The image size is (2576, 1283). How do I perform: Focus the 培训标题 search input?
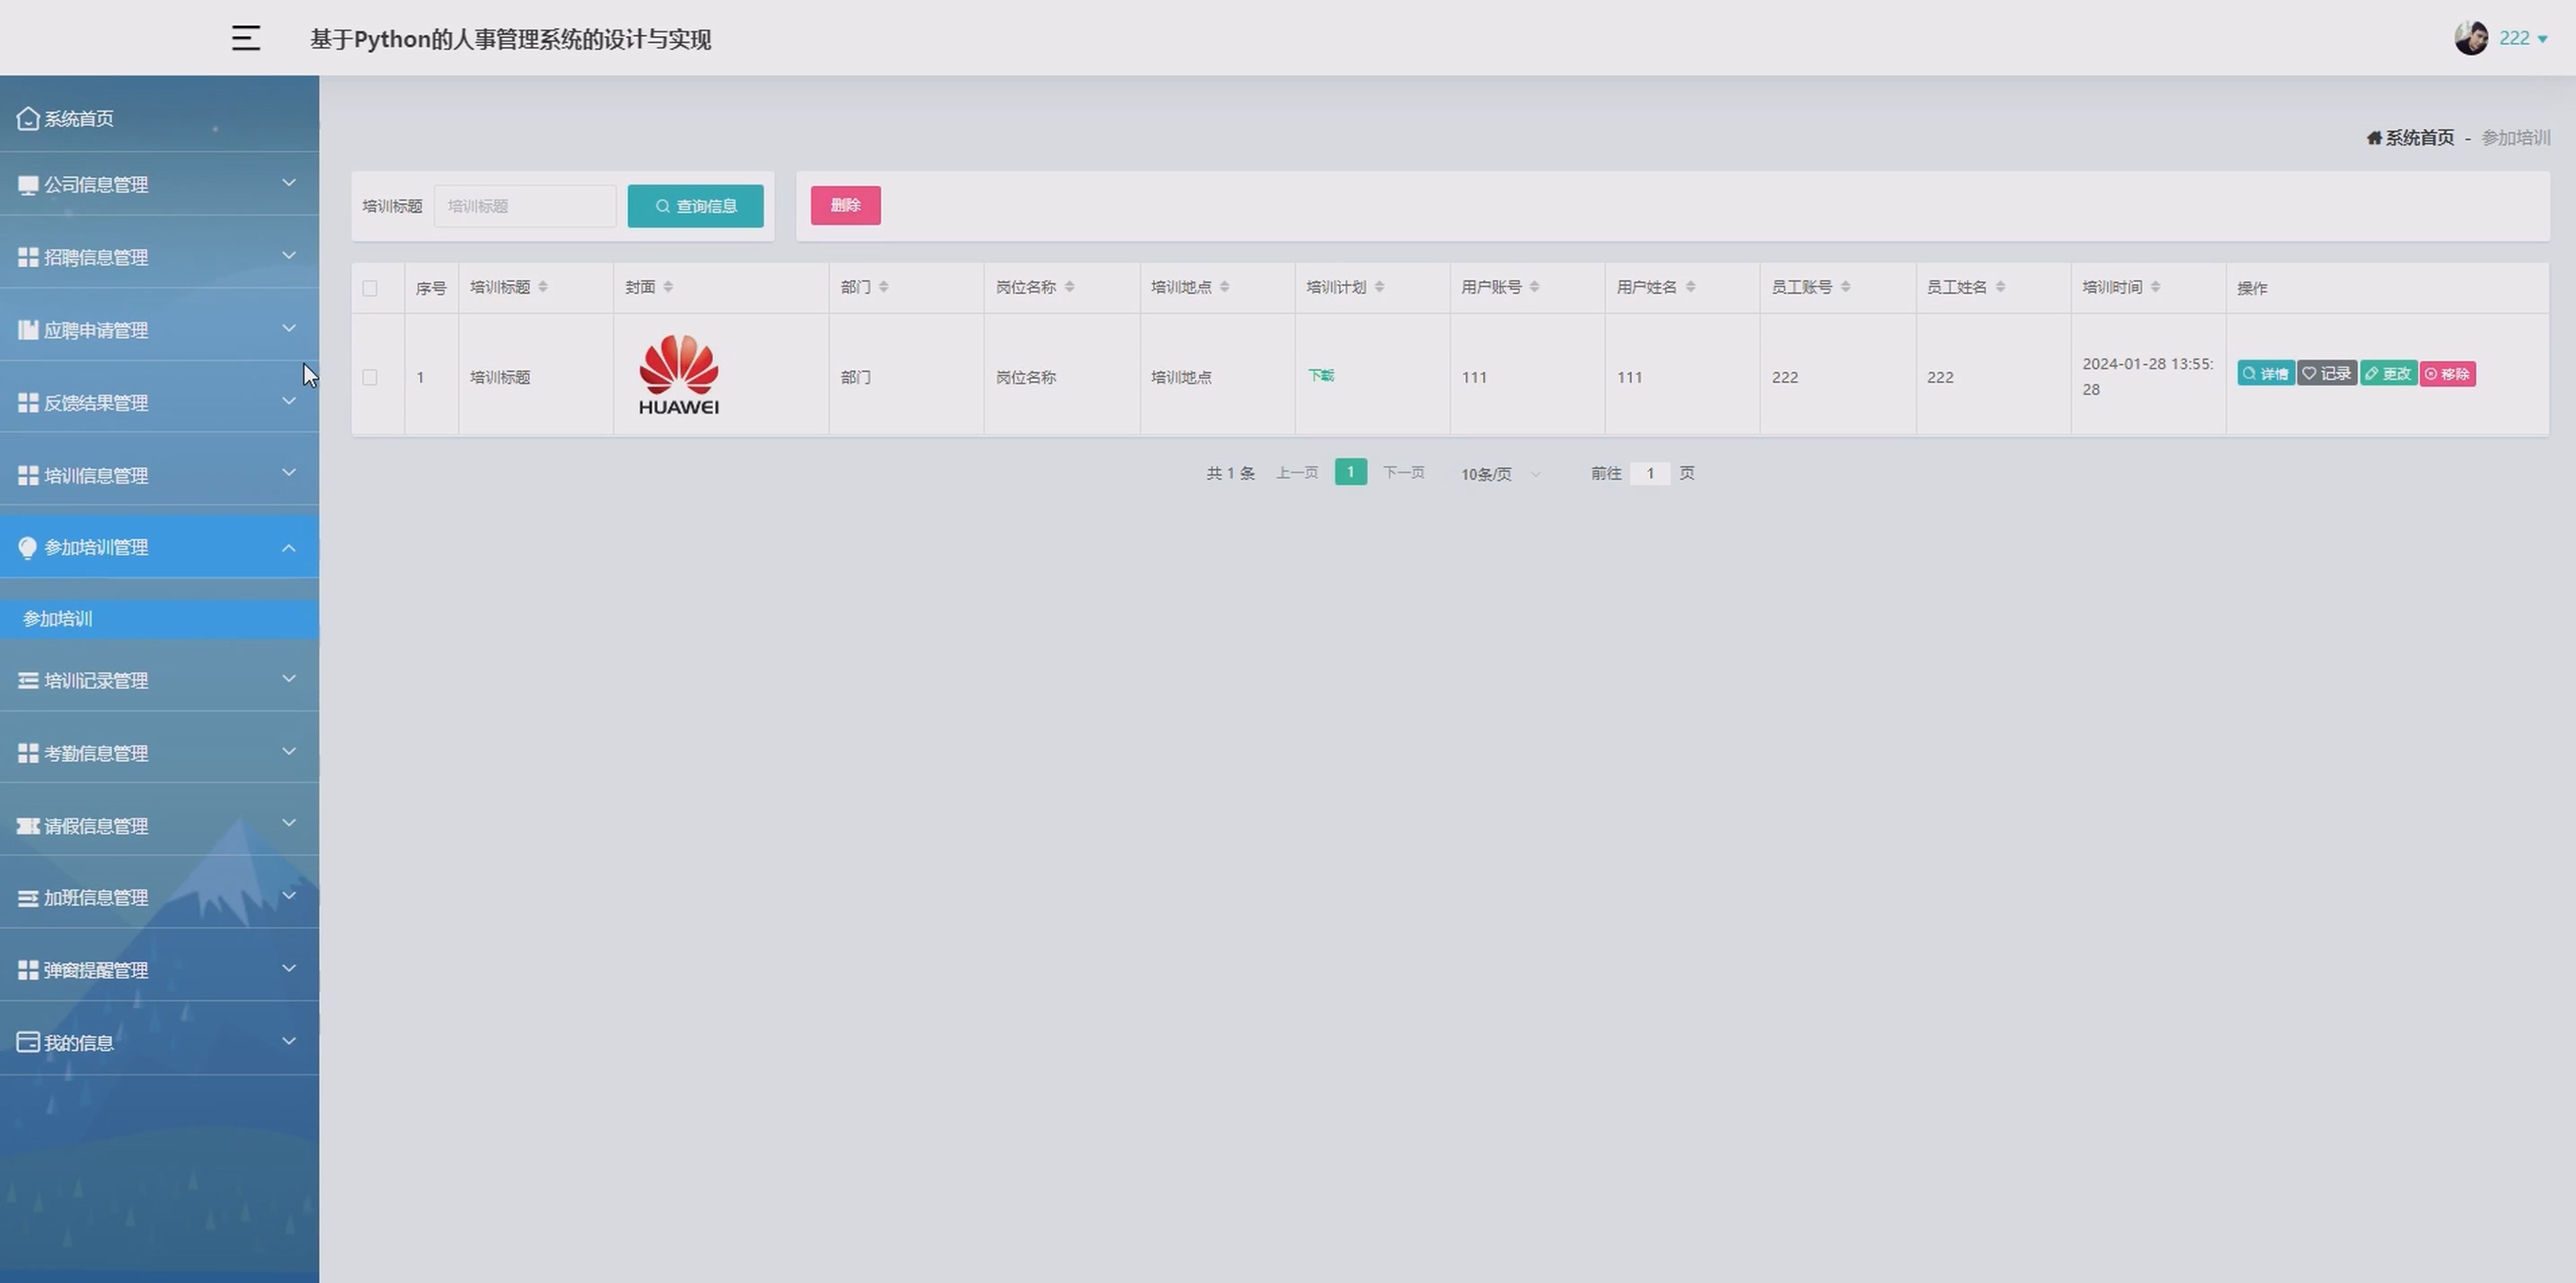click(525, 206)
